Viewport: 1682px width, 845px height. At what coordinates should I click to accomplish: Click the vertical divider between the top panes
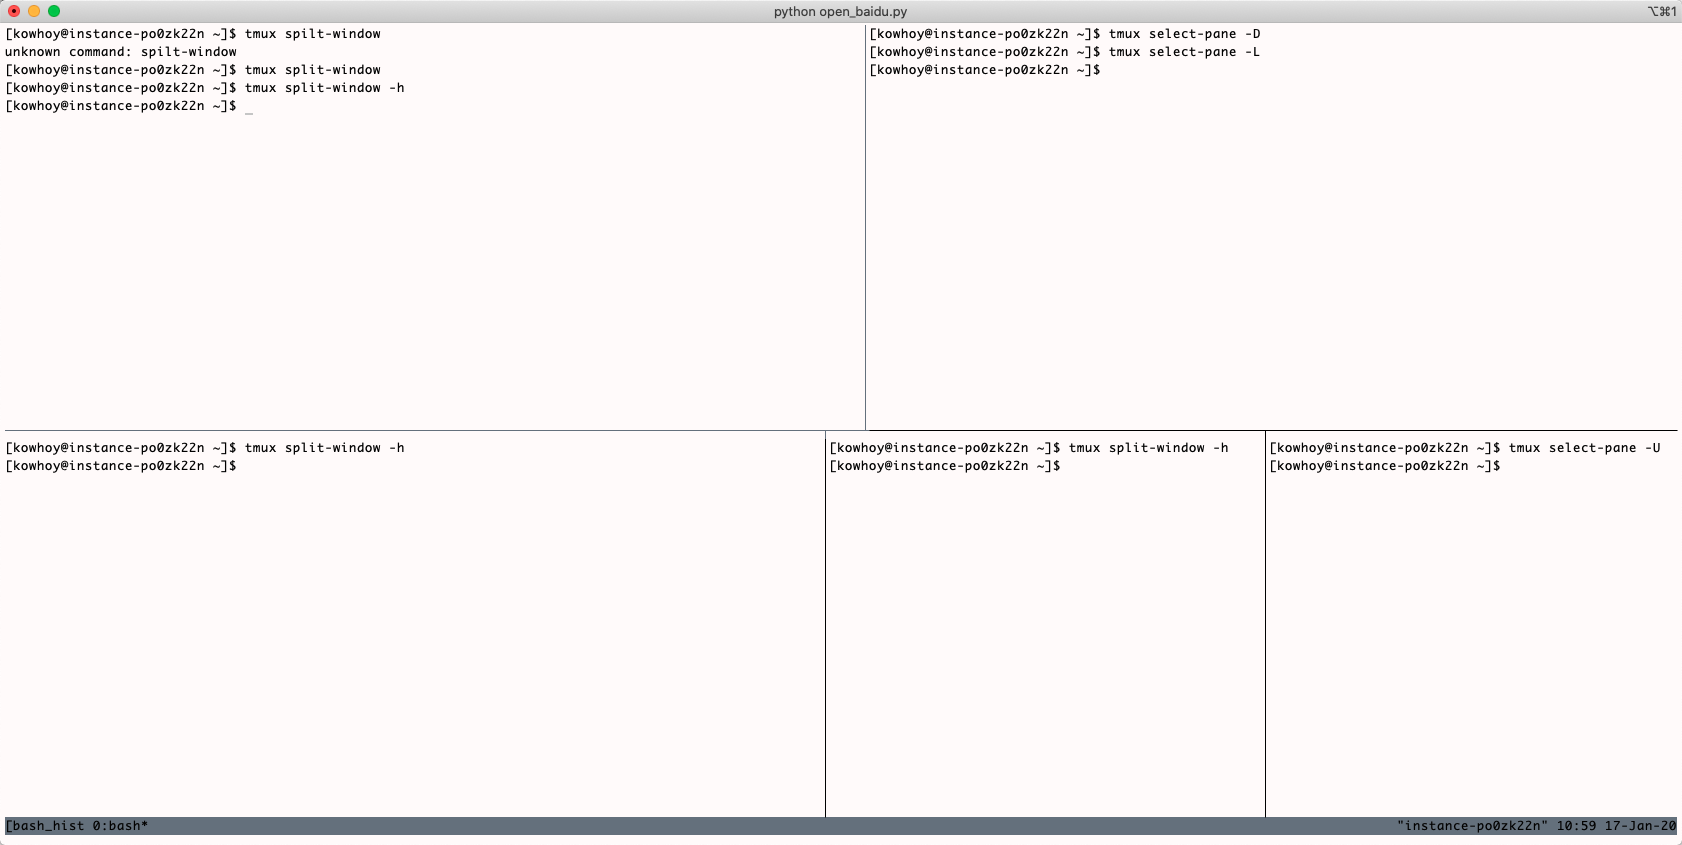[865, 230]
